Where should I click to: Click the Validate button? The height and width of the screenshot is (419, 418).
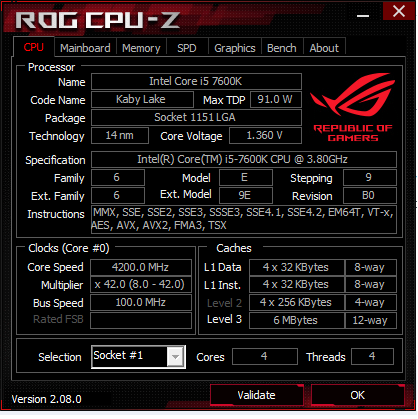257,395
